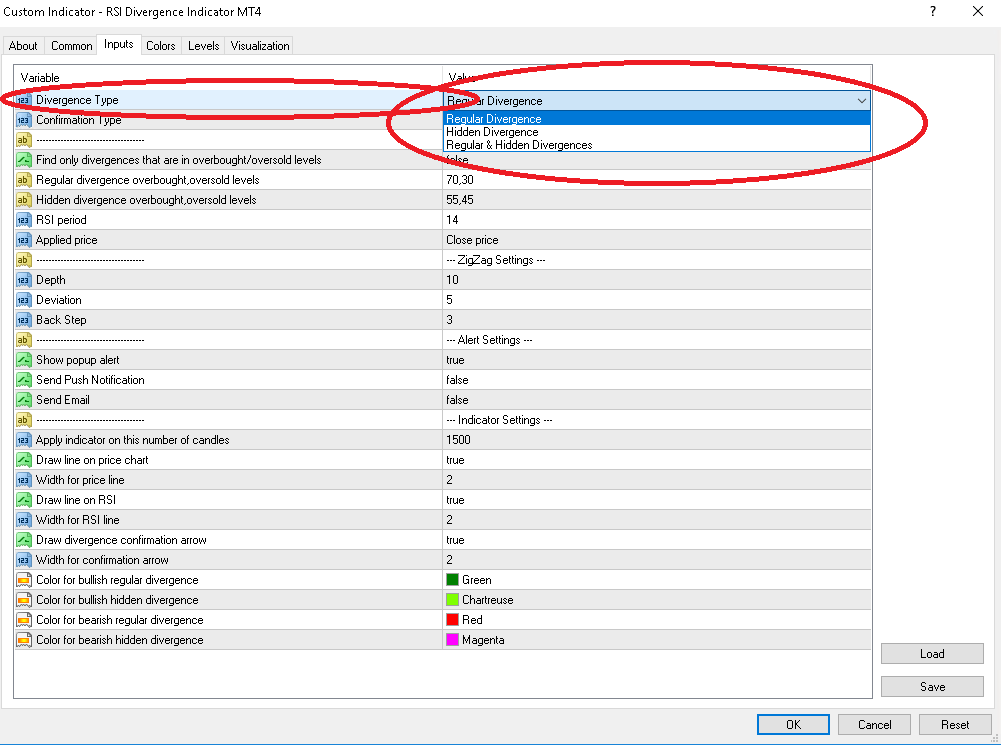Click the icon next to RSI period
1001x745 pixels.
coord(24,220)
